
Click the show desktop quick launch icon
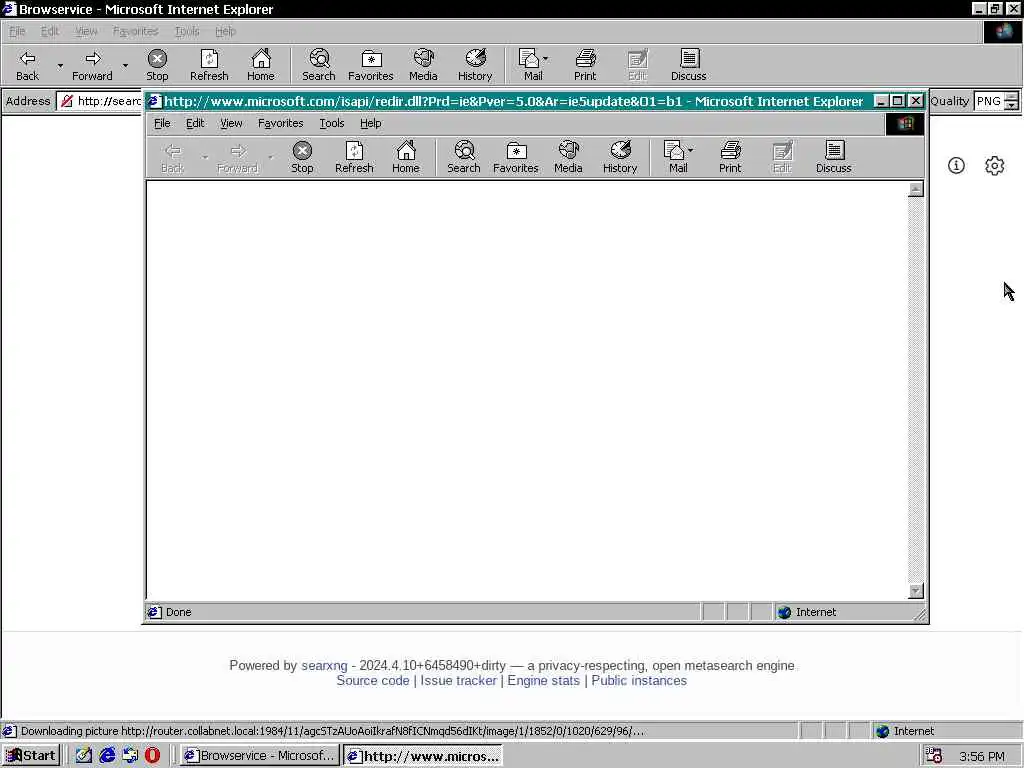[x=84, y=756]
